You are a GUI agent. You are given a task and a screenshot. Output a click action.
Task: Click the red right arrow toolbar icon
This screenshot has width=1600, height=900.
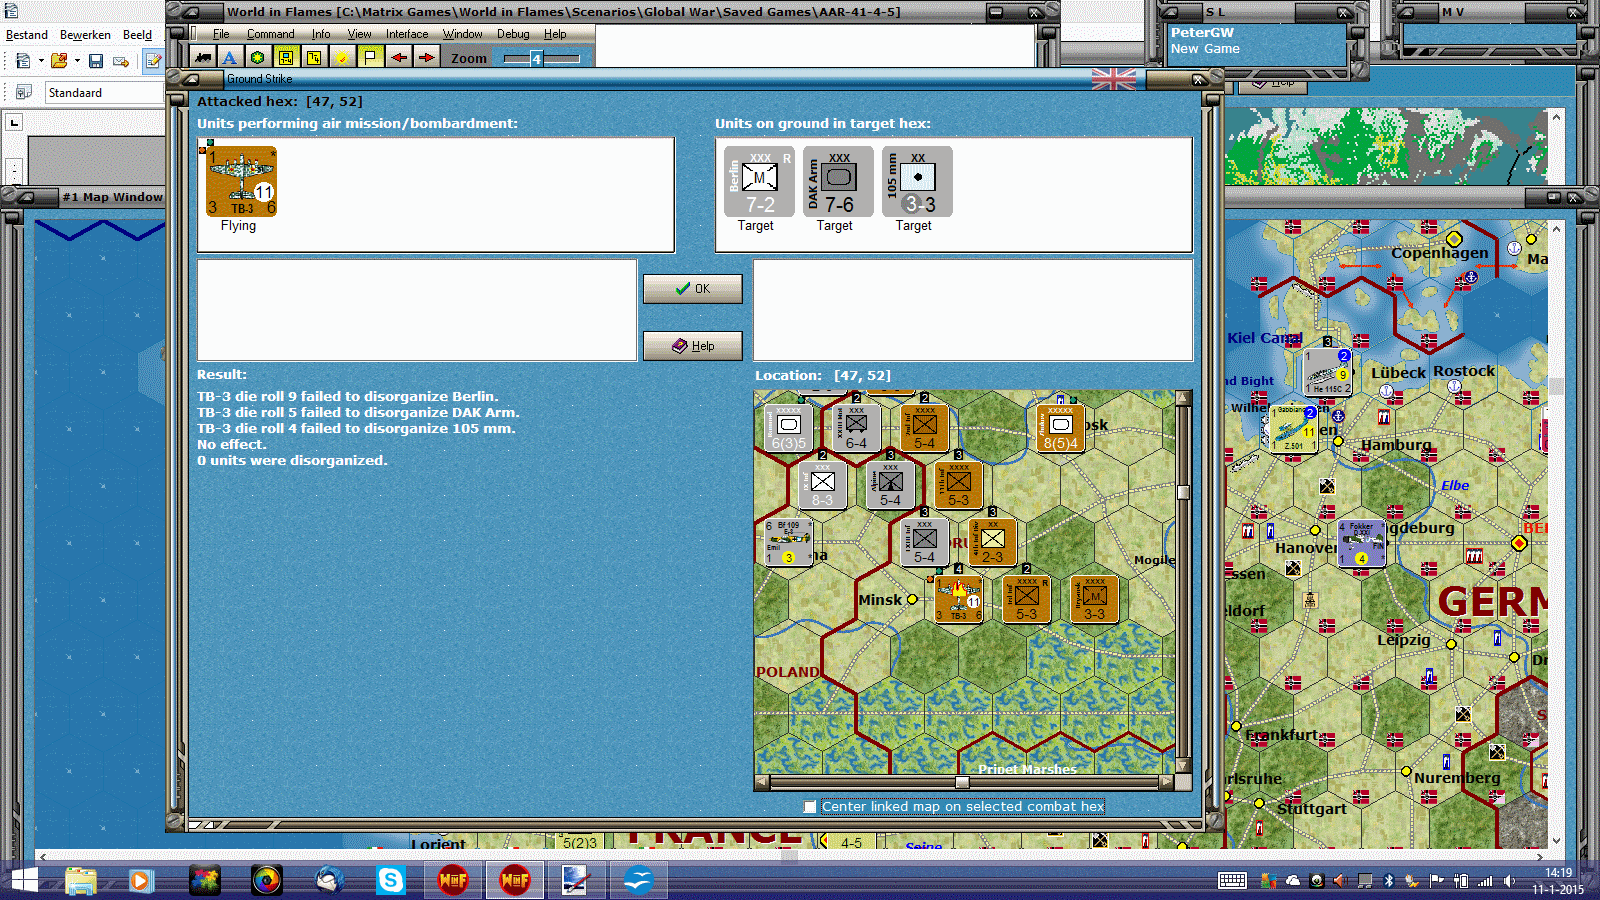[427, 58]
